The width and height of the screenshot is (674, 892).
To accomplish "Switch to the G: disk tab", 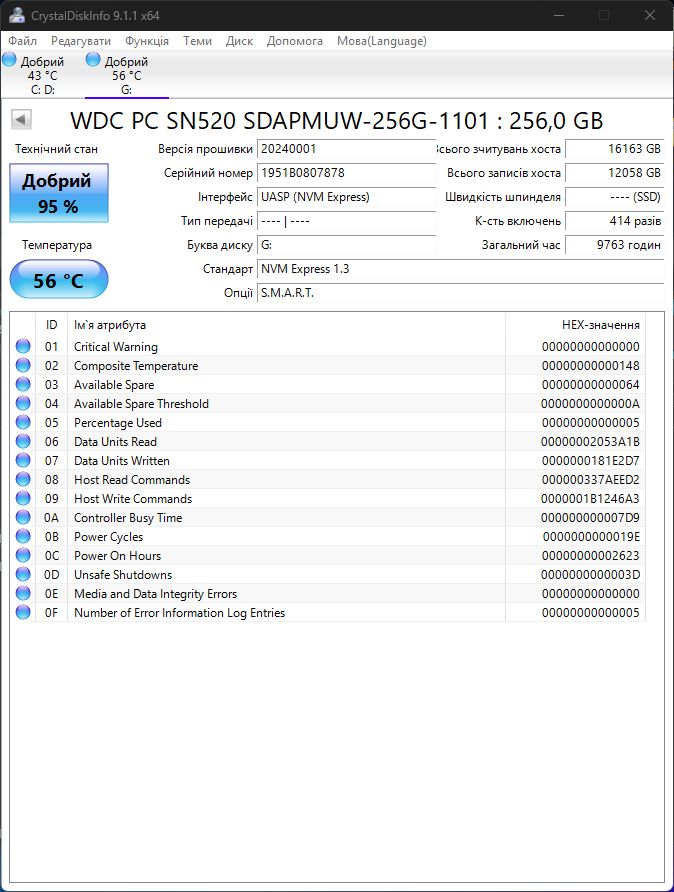I will click(x=126, y=75).
